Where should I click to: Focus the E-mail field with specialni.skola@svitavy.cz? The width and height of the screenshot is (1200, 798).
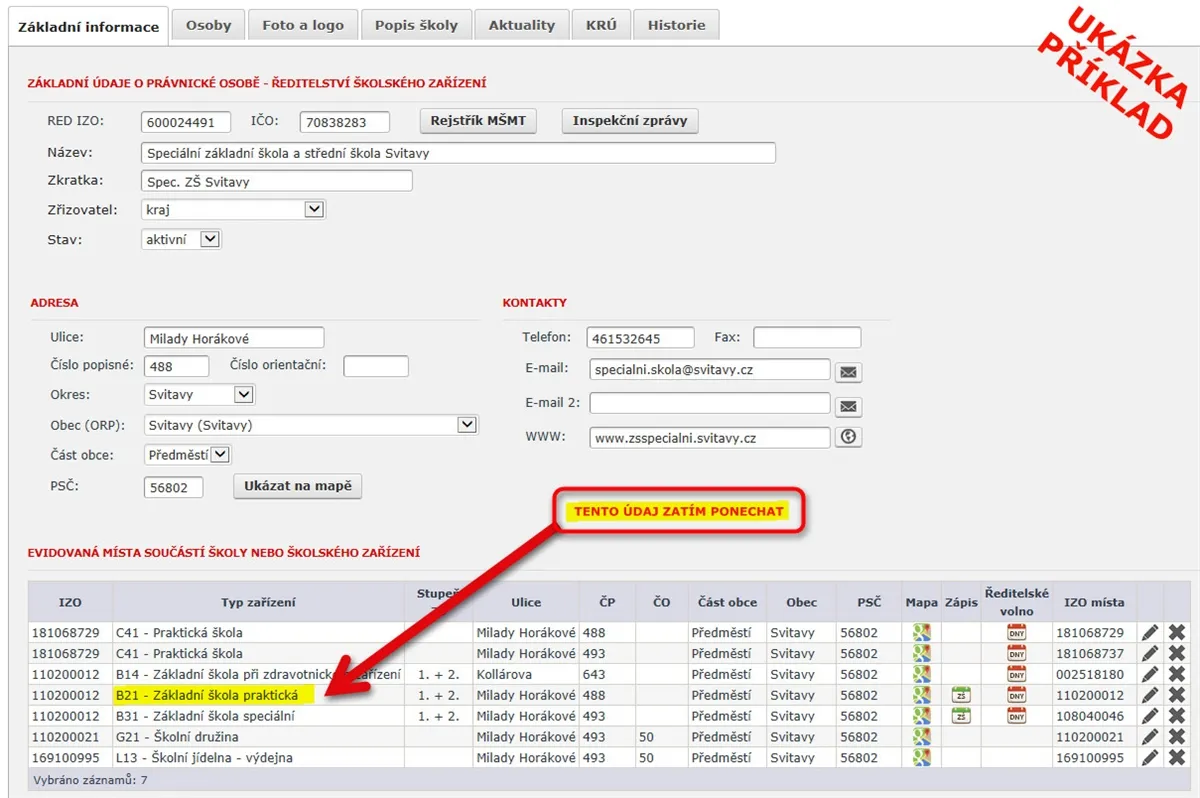pos(710,370)
